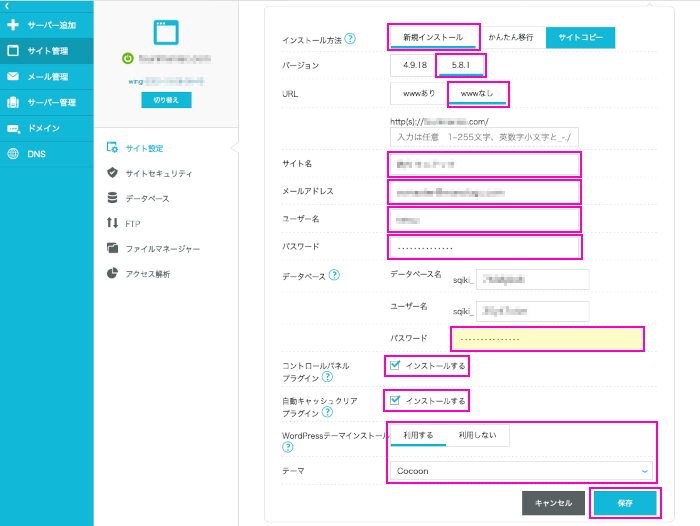Collapse sidebar with top-left chevron
Screen dimensions: 700x526
click(x=7, y=6)
